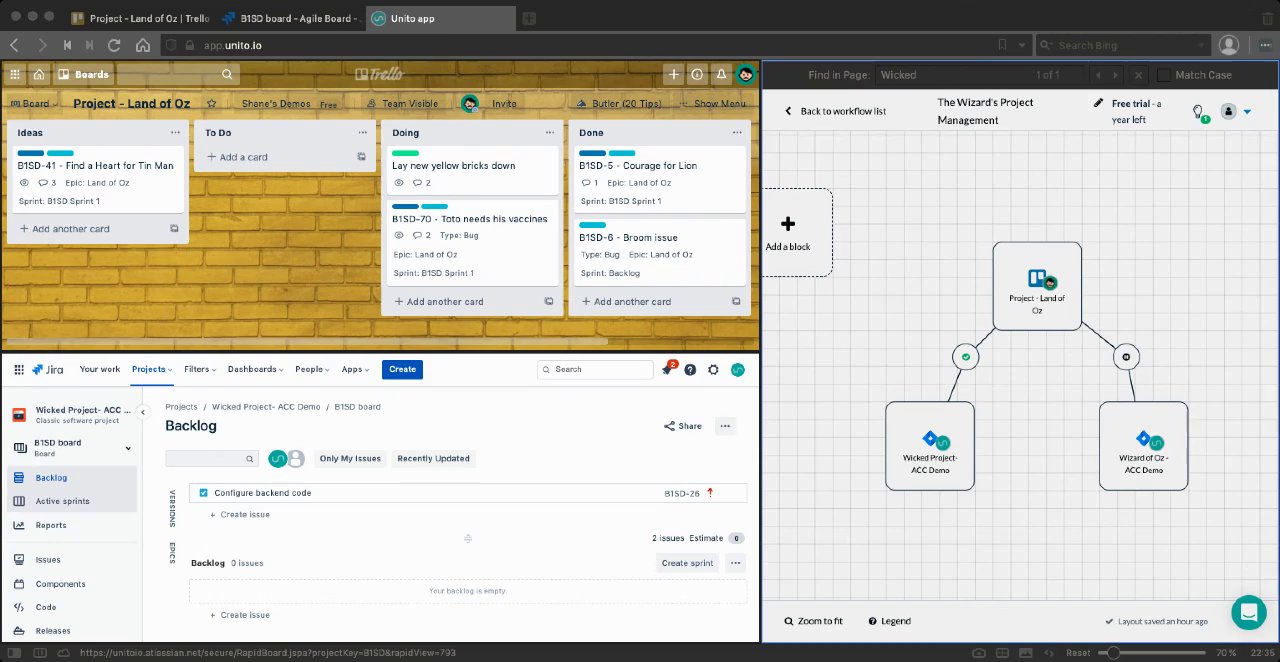The width and height of the screenshot is (1280, 662).
Task: Click Create sprint button
Action: pos(688,563)
